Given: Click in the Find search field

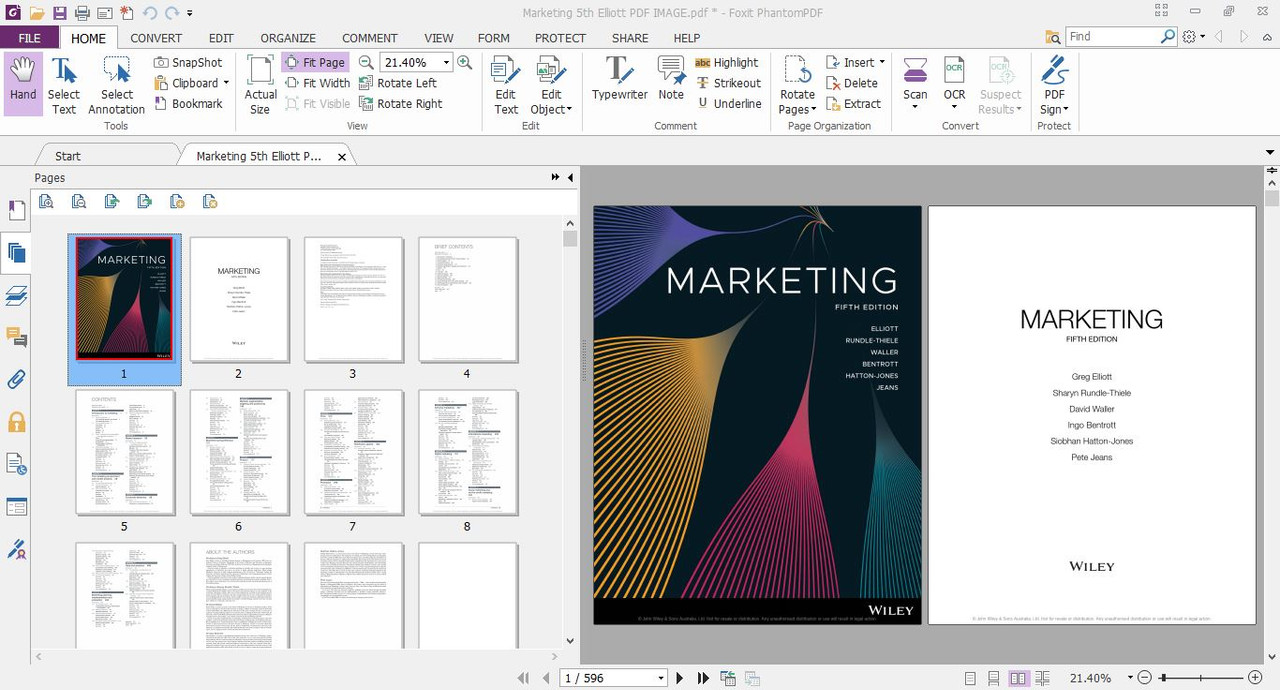Looking at the screenshot, I should pos(1112,36).
